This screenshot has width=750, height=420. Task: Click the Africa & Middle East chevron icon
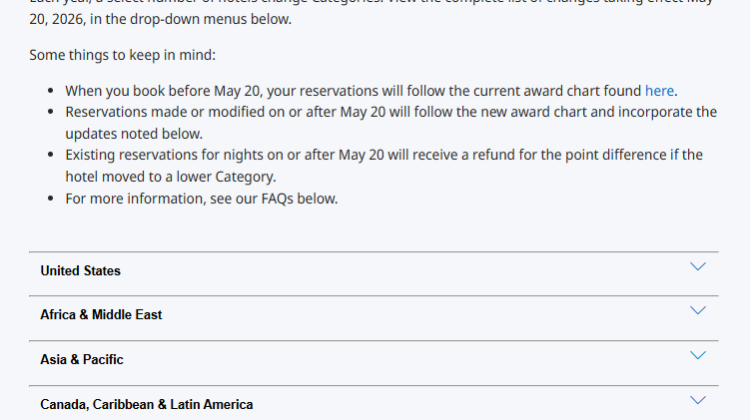698,311
